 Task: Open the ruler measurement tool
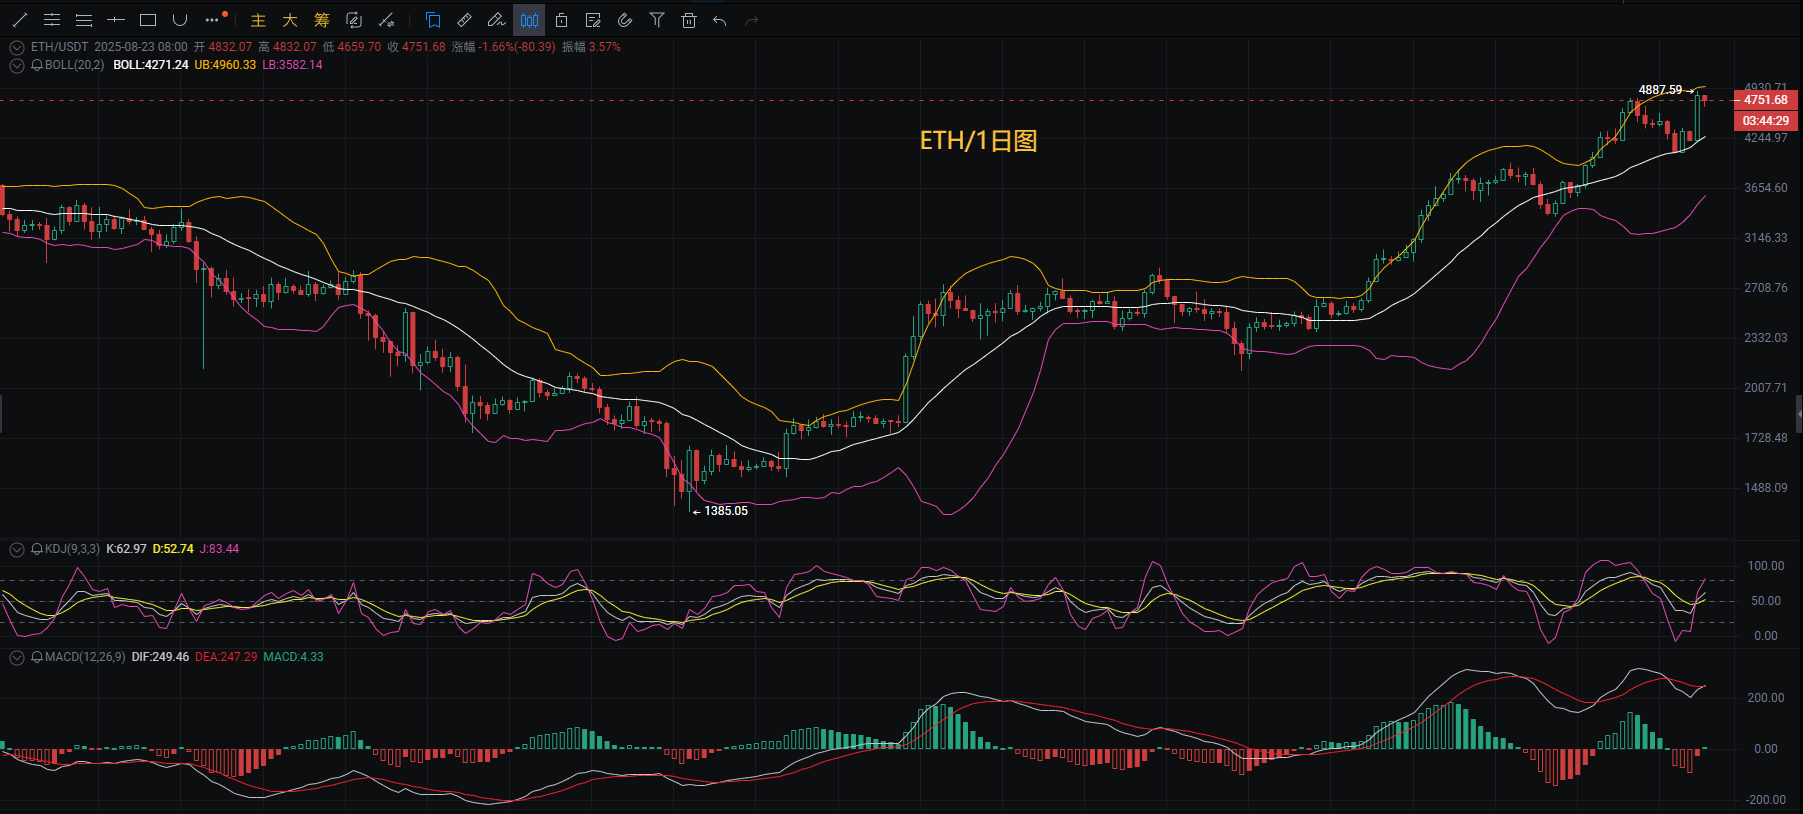(464, 20)
